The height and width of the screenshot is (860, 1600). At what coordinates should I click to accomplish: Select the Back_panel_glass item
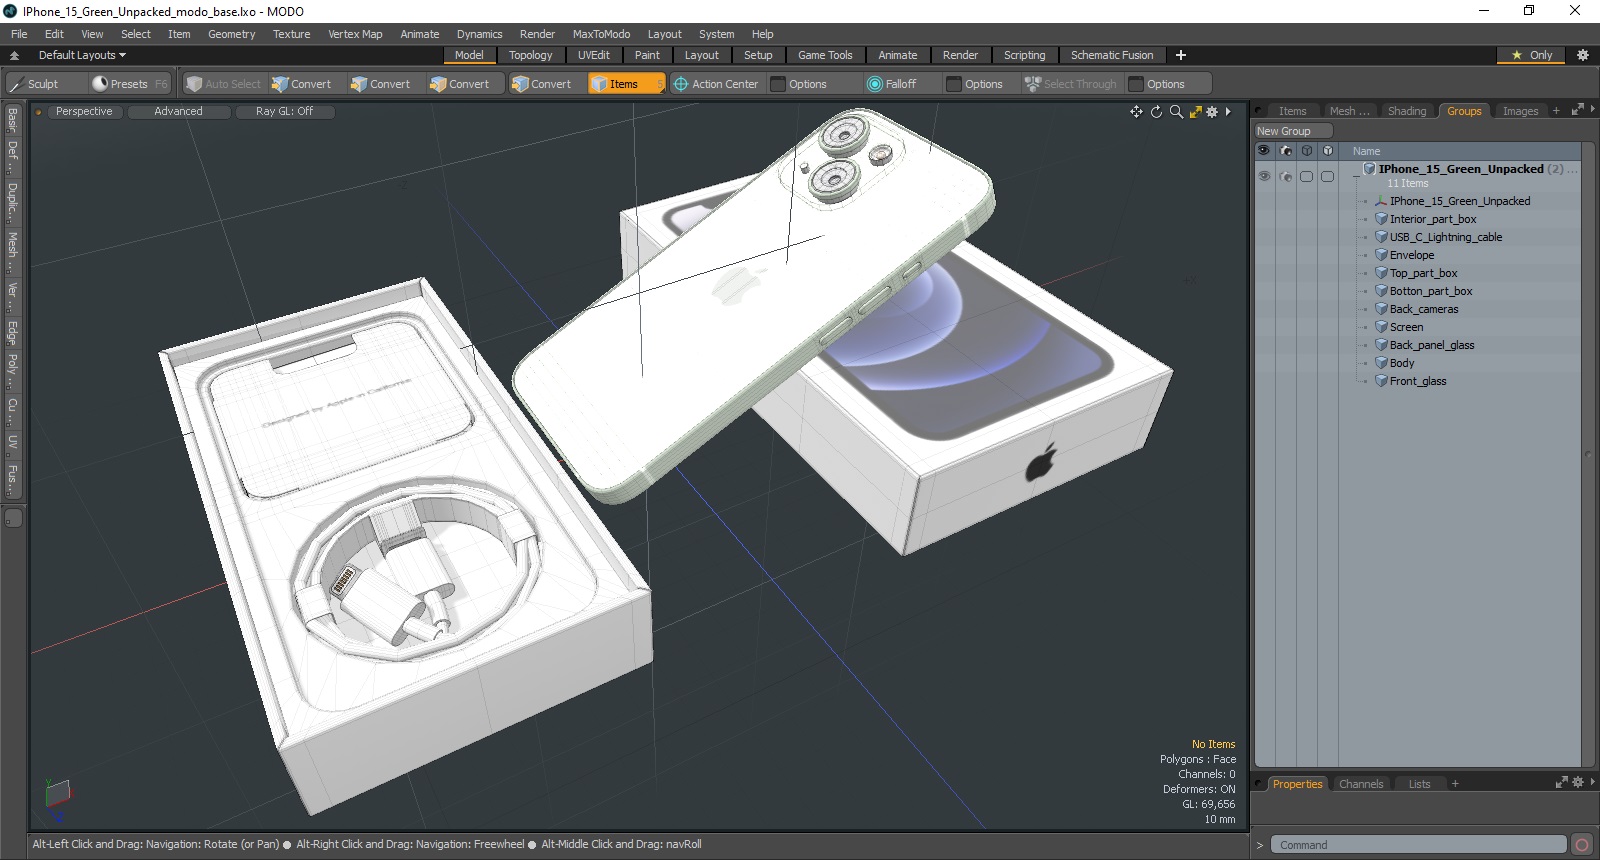coord(1431,345)
